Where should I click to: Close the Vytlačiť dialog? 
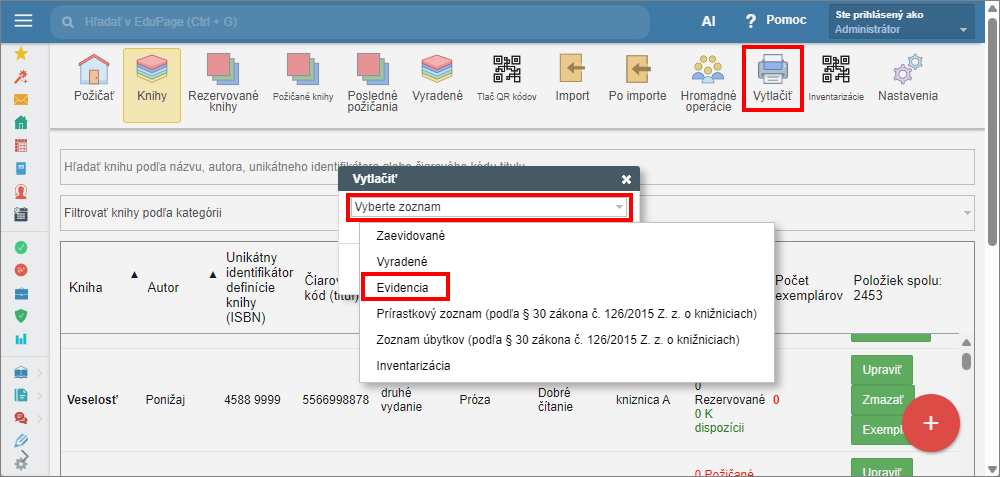[626, 179]
